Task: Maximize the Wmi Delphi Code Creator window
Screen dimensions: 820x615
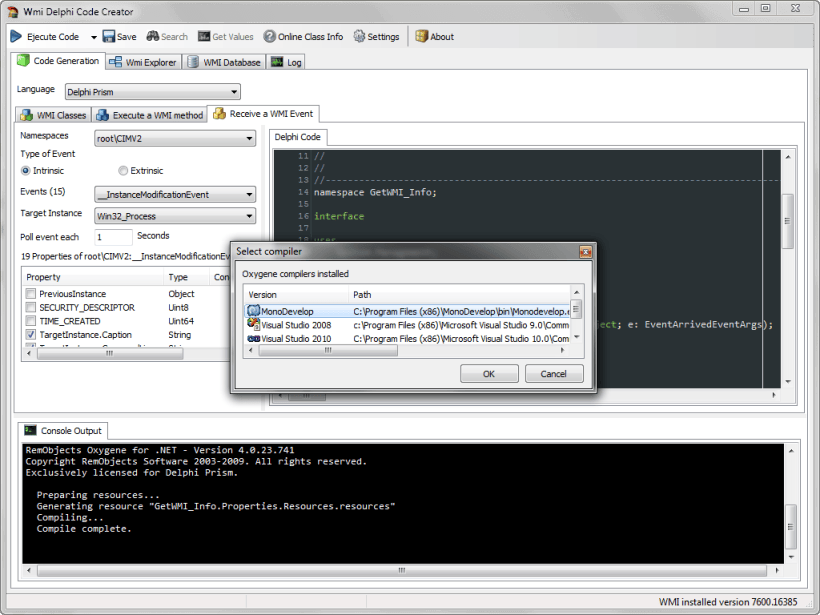Action: tap(766, 8)
